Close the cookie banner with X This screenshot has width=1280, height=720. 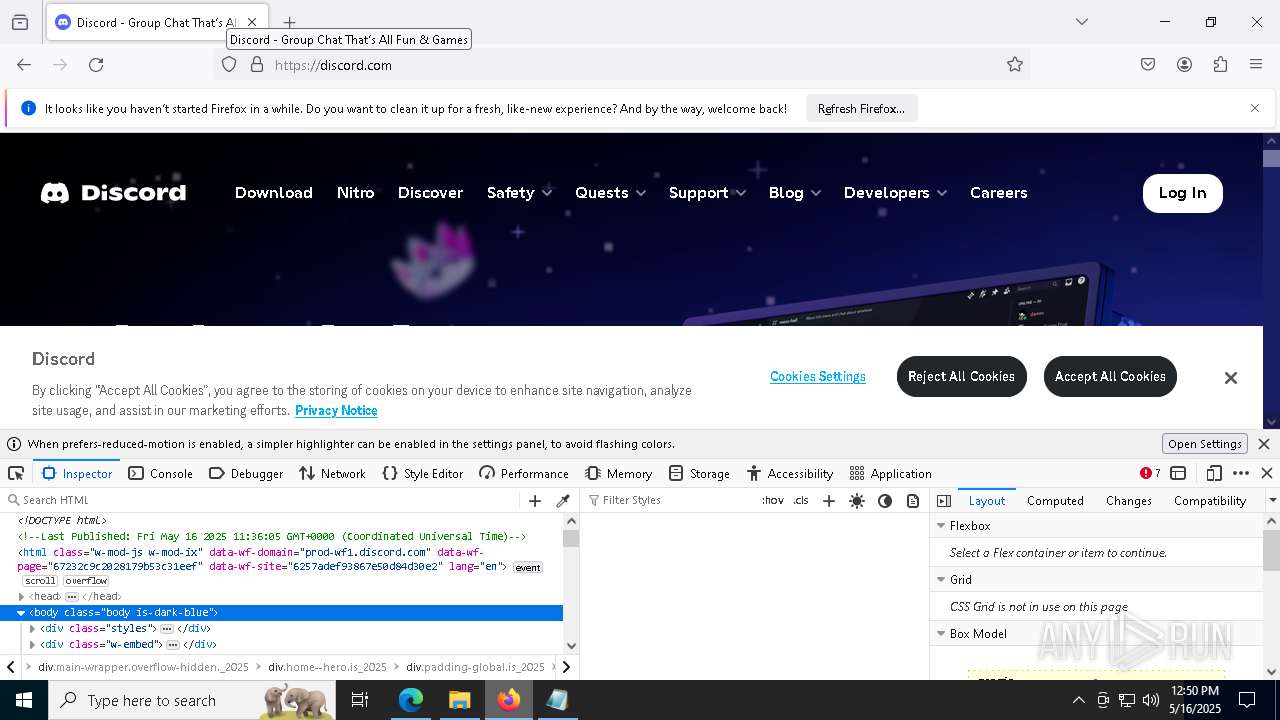pyautogui.click(x=1231, y=378)
